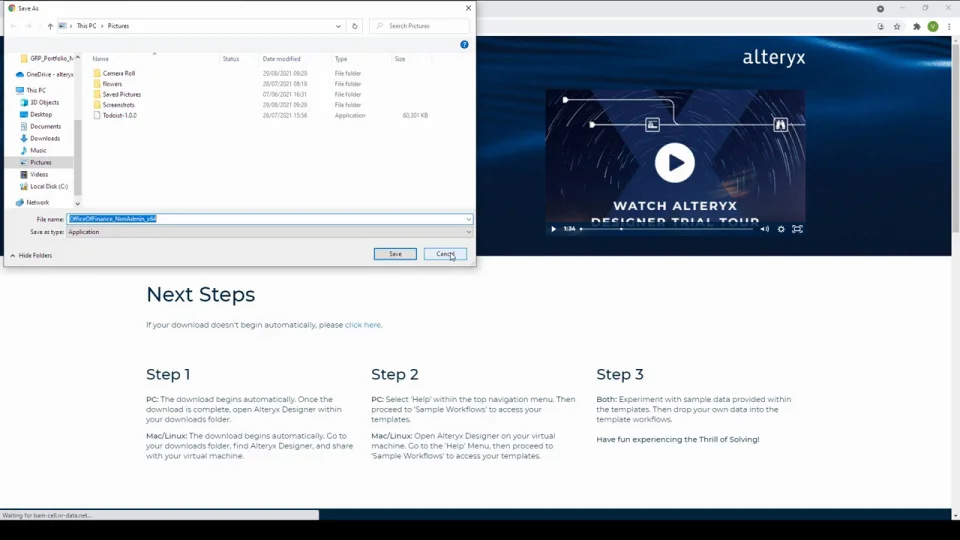Navigate to Documents in the sidebar
Viewport: 960px width, 540px height.
45,126
